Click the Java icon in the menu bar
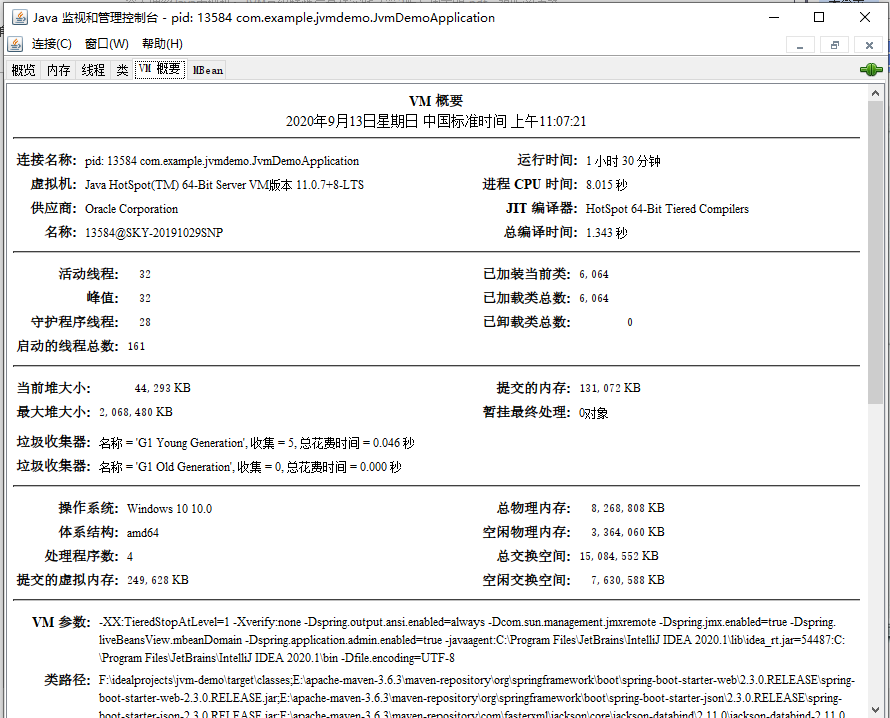 (x=15, y=44)
